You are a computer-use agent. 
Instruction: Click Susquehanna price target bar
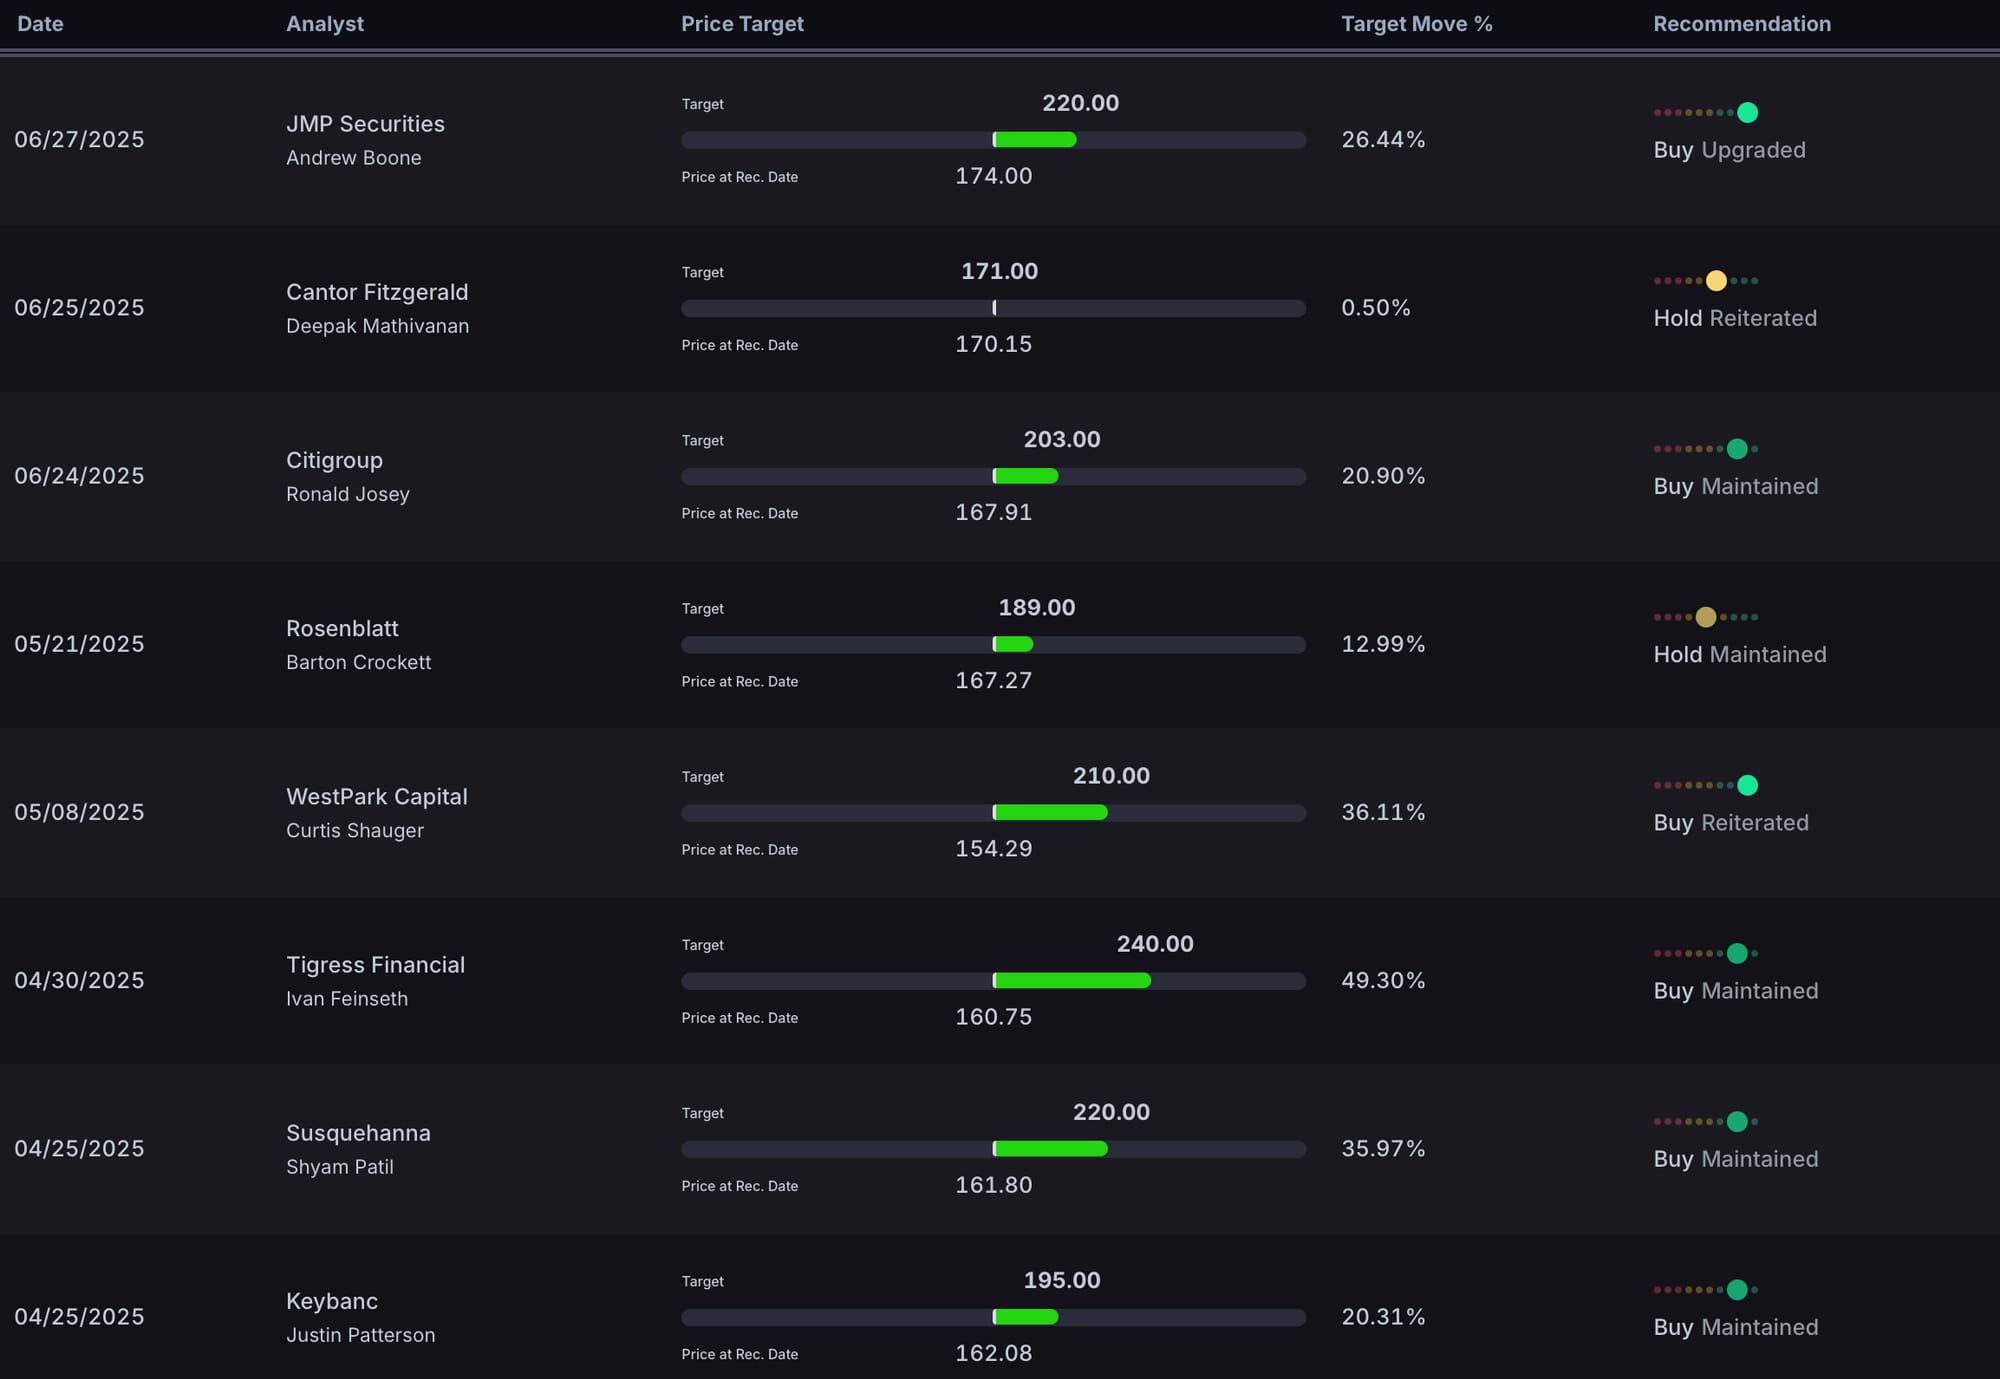coord(993,1149)
